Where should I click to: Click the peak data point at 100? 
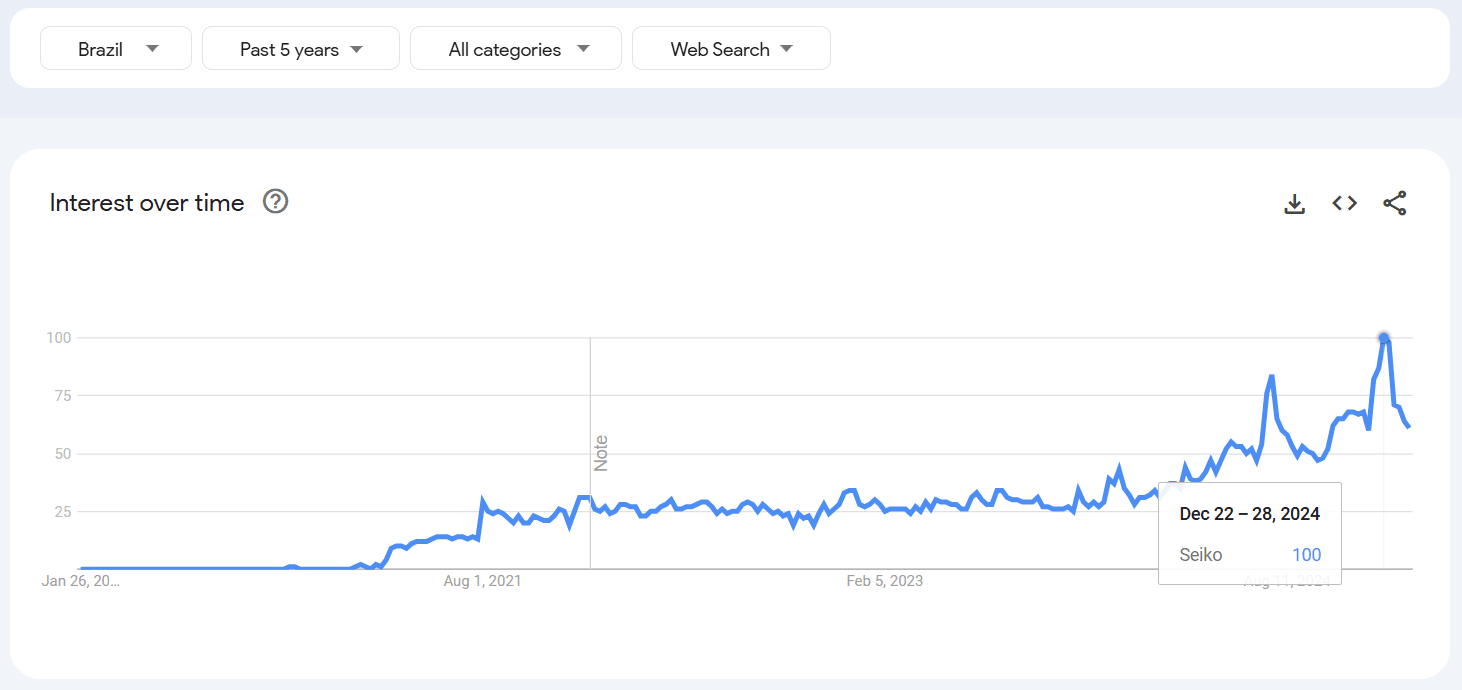pos(1384,338)
